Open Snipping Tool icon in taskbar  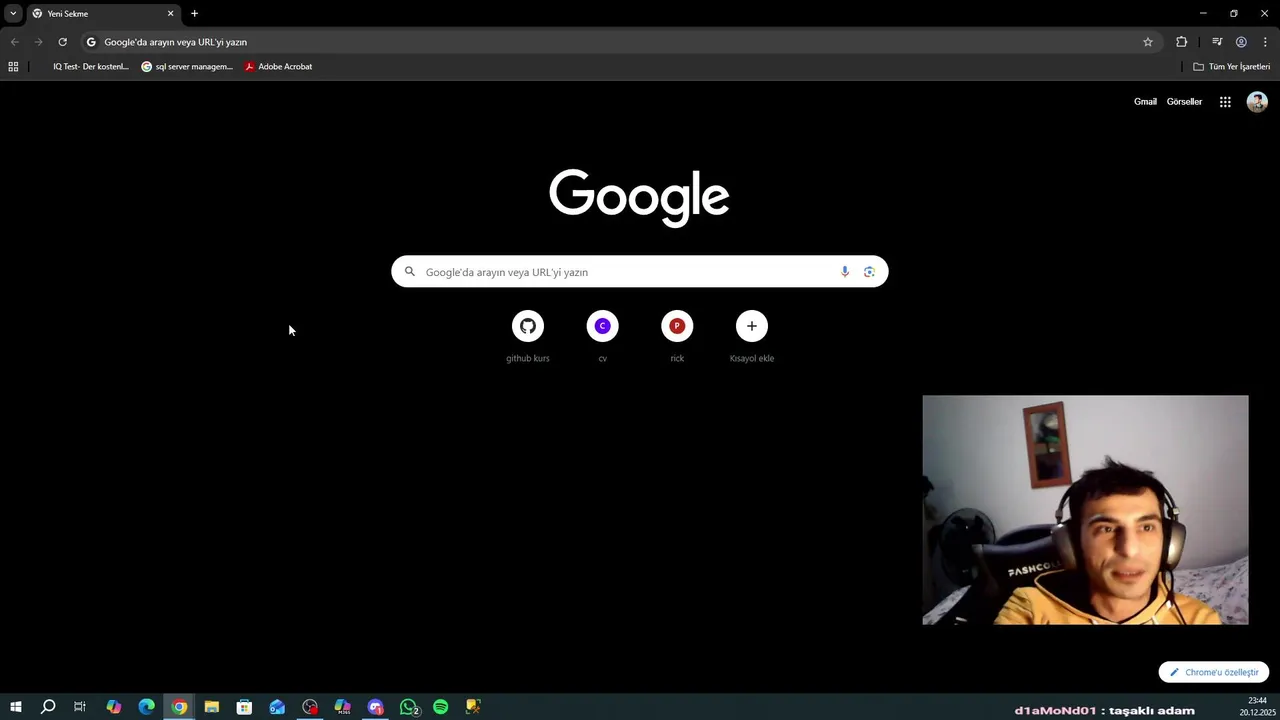click(x=473, y=707)
